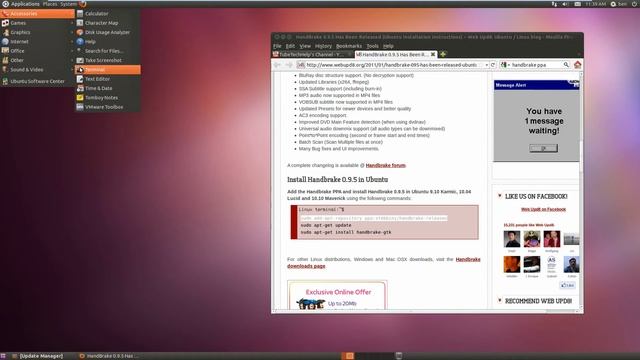Image resolution: width=640 pixels, height=360 pixels.
Task: Open Firefox Bookmarks menu
Action: point(349,46)
